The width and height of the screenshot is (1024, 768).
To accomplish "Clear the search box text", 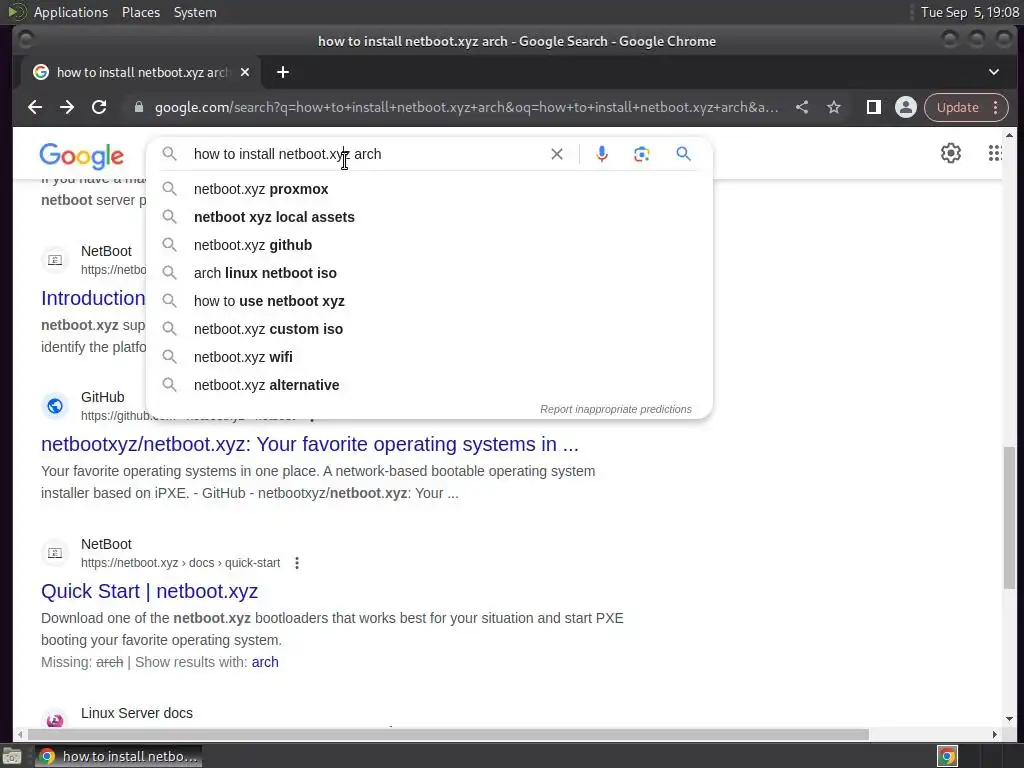I will pos(556,154).
